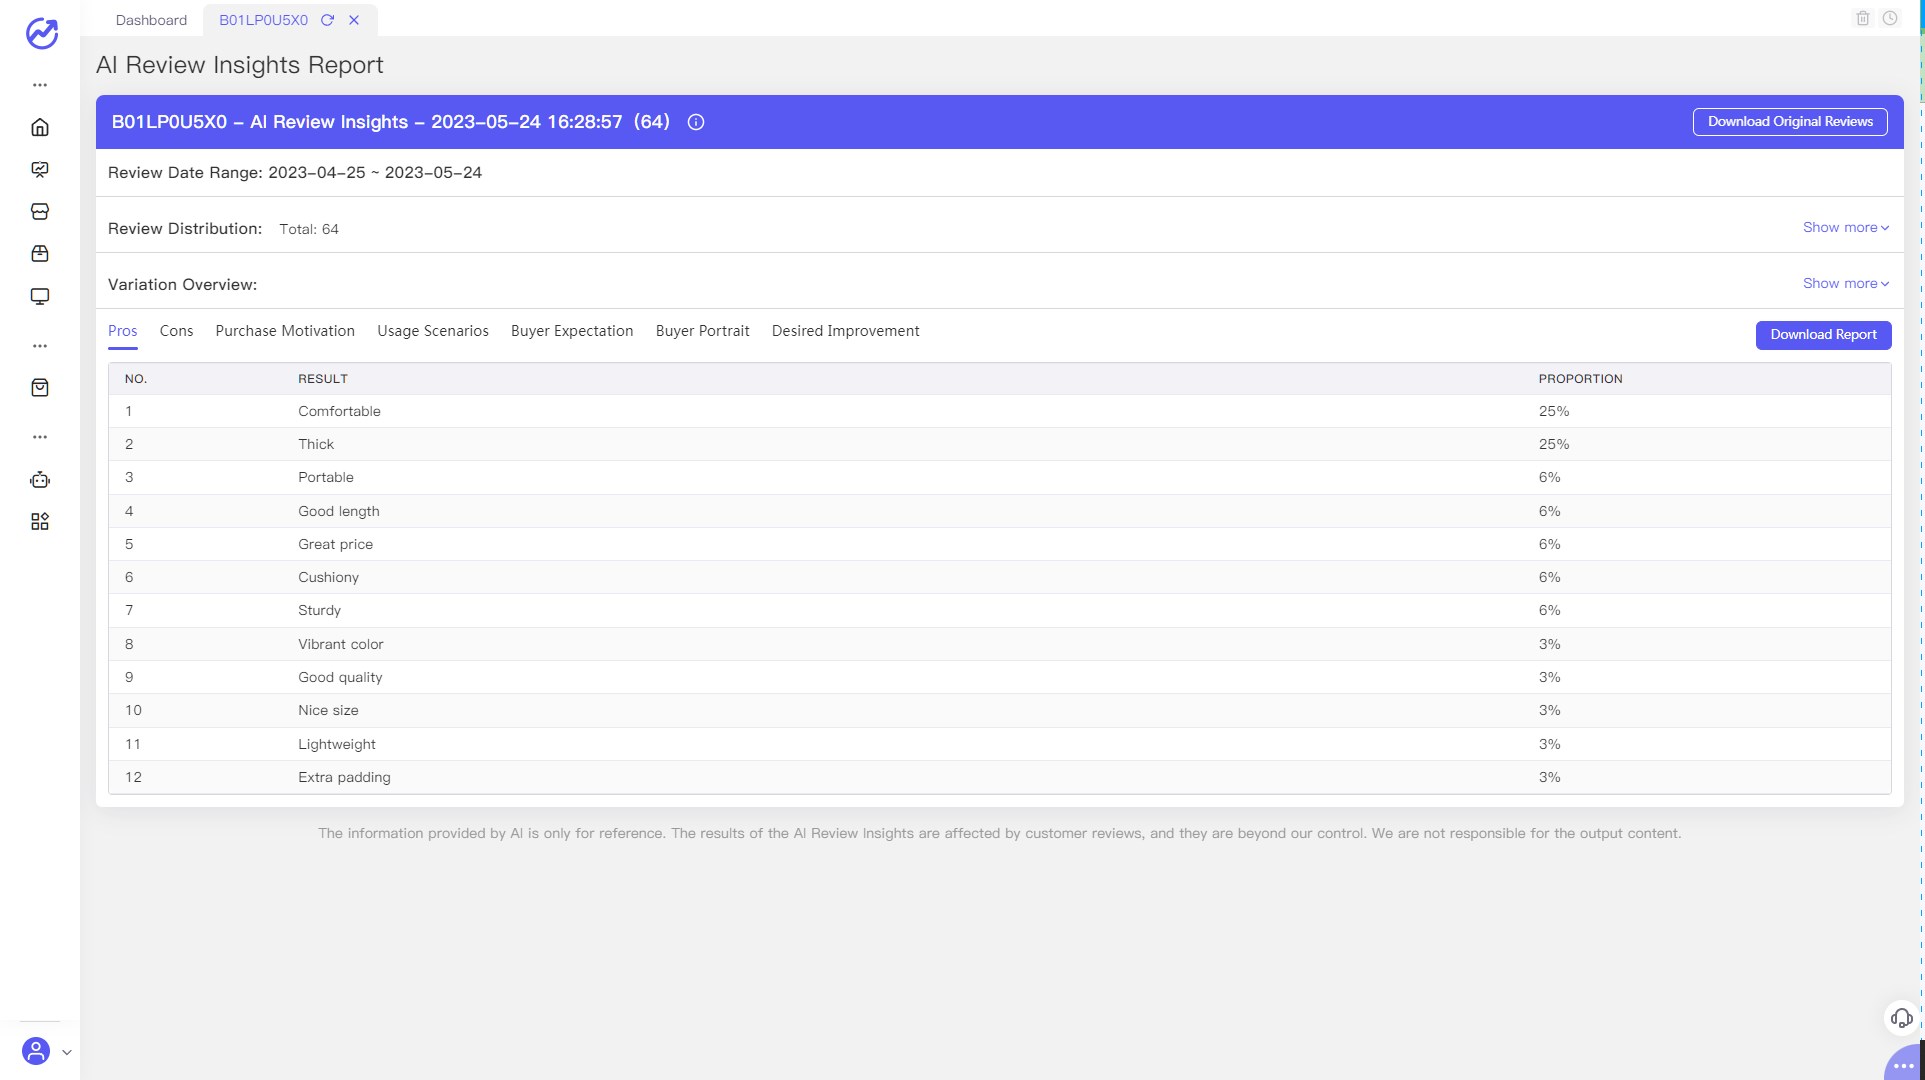Click the info icon beside the report title
1925x1080 pixels.
click(696, 122)
